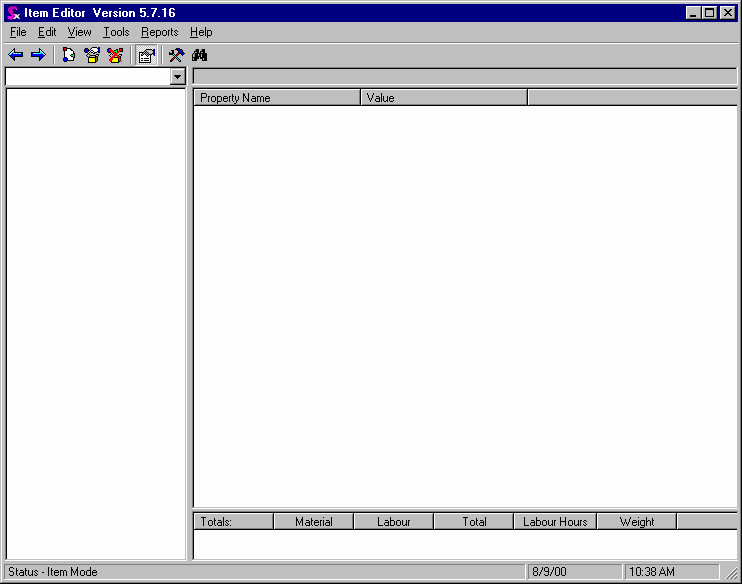Viewport: 742px width, 584px height.
Task: Click inside the combo box field on left
Action: click(x=87, y=77)
